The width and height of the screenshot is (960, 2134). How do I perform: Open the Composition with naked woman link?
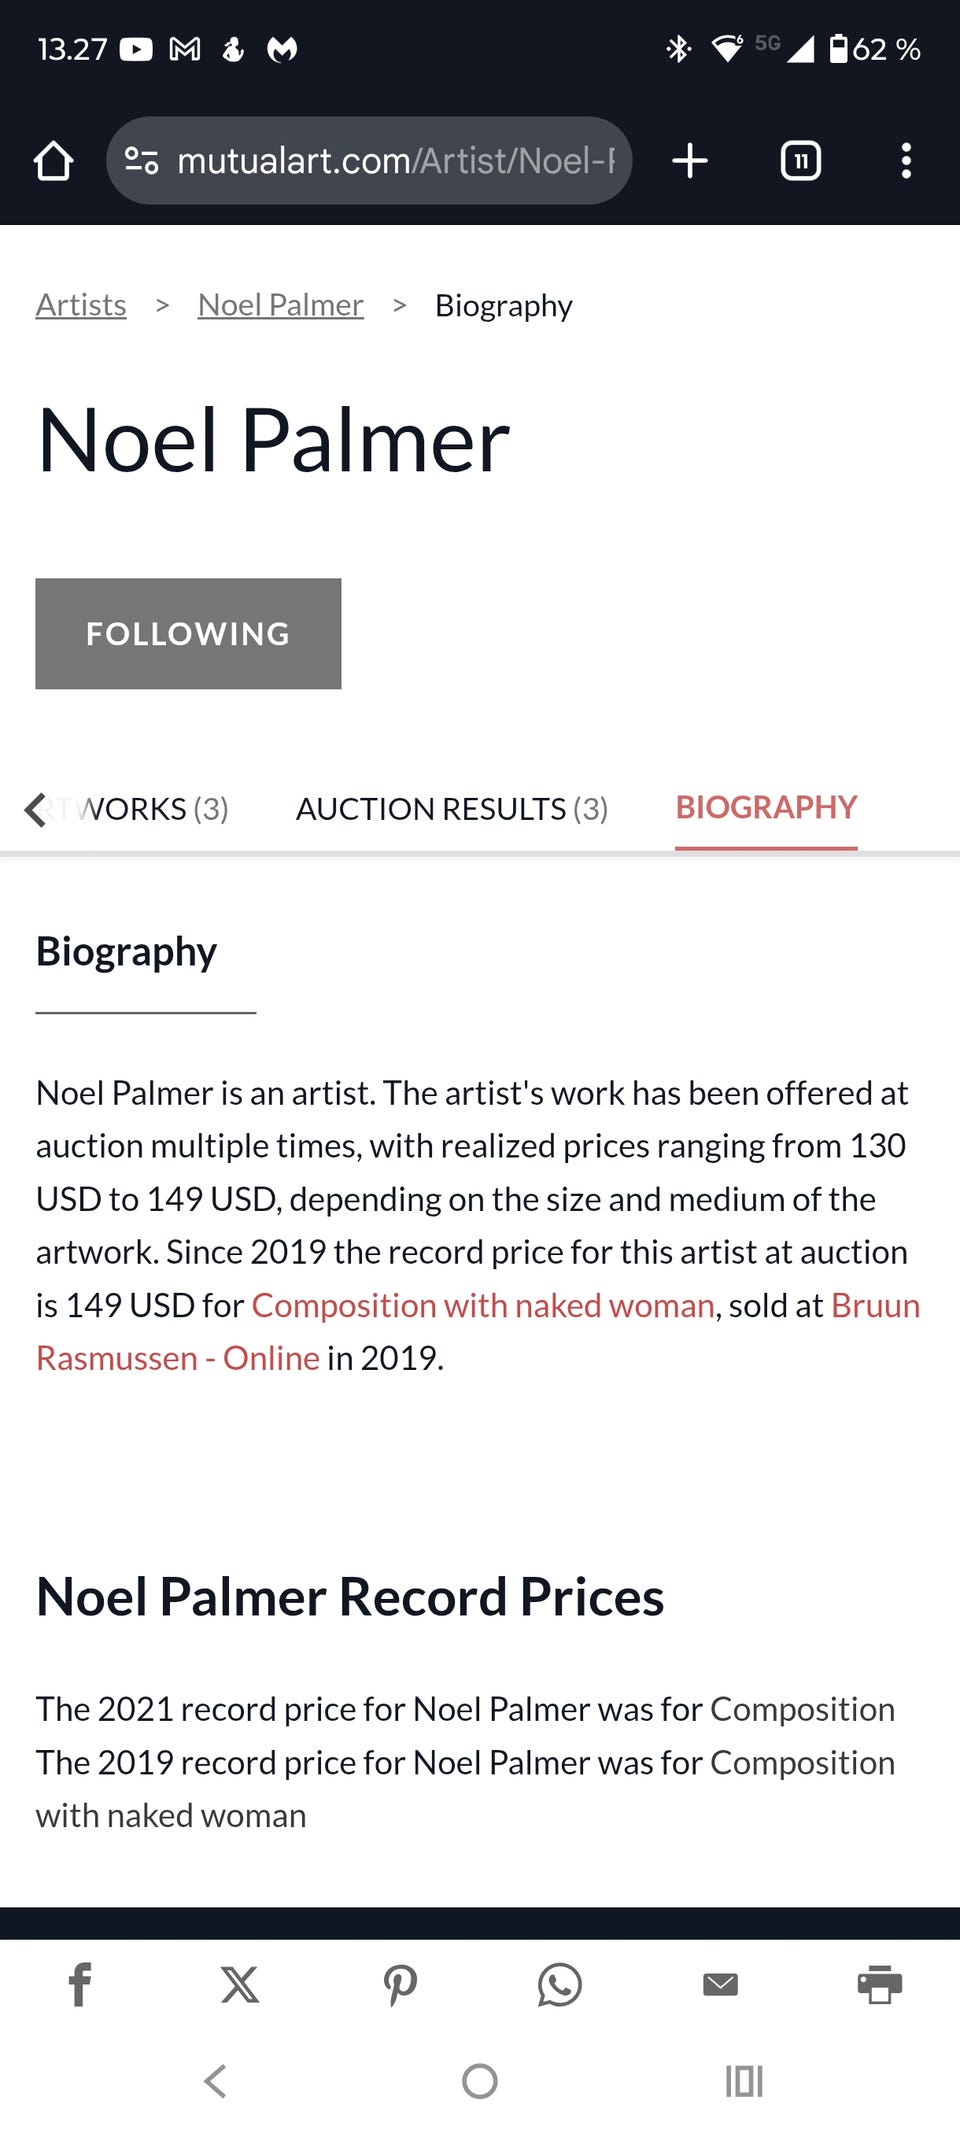[483, 1305]
